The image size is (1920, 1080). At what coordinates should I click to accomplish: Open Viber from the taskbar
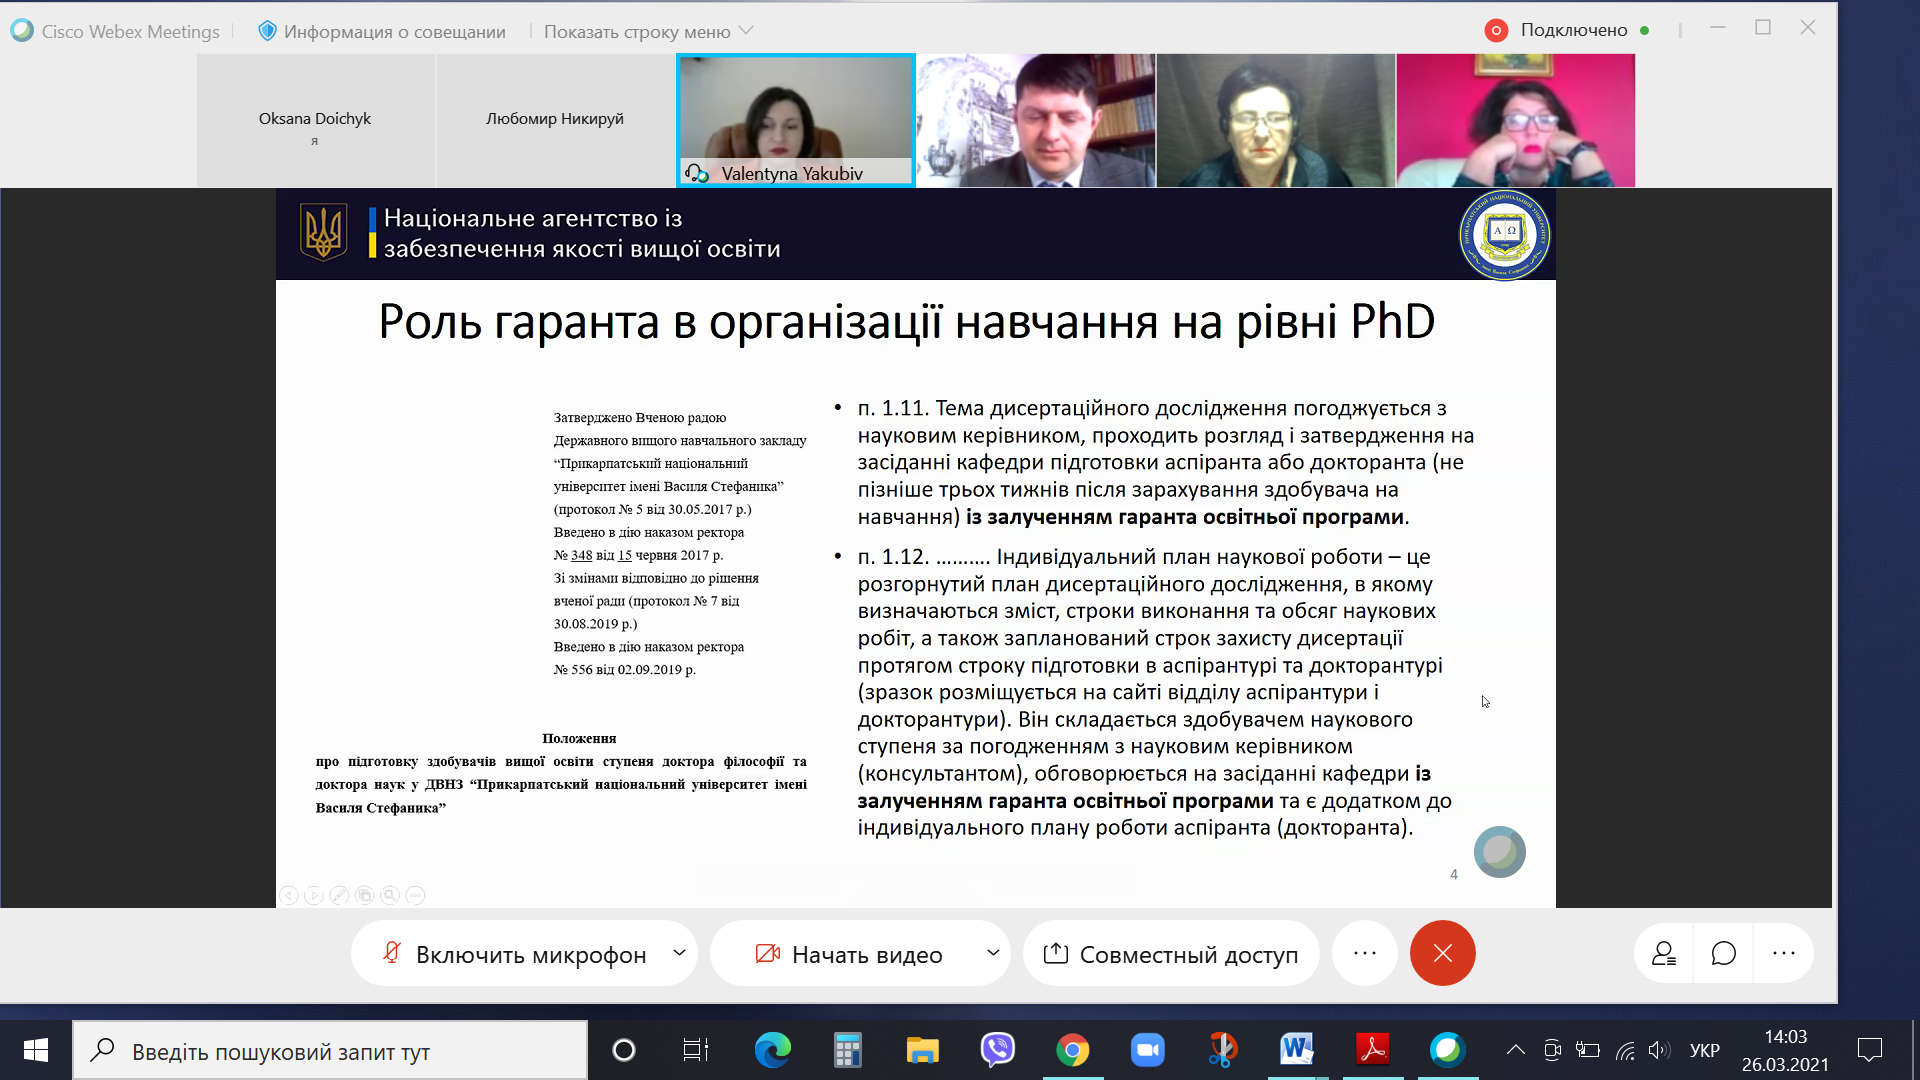click(x=997, y=1050)
